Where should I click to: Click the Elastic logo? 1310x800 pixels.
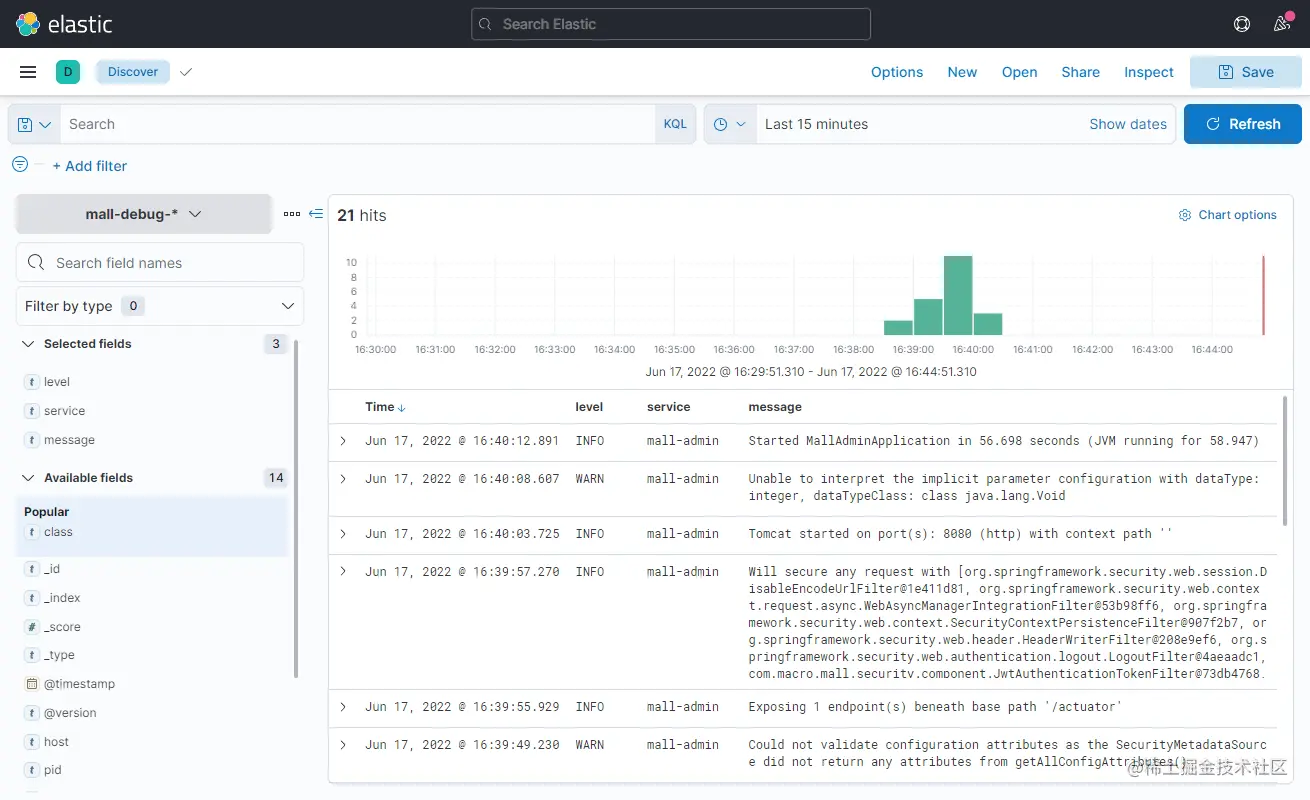pyautogui.click(x=65, y=24)
